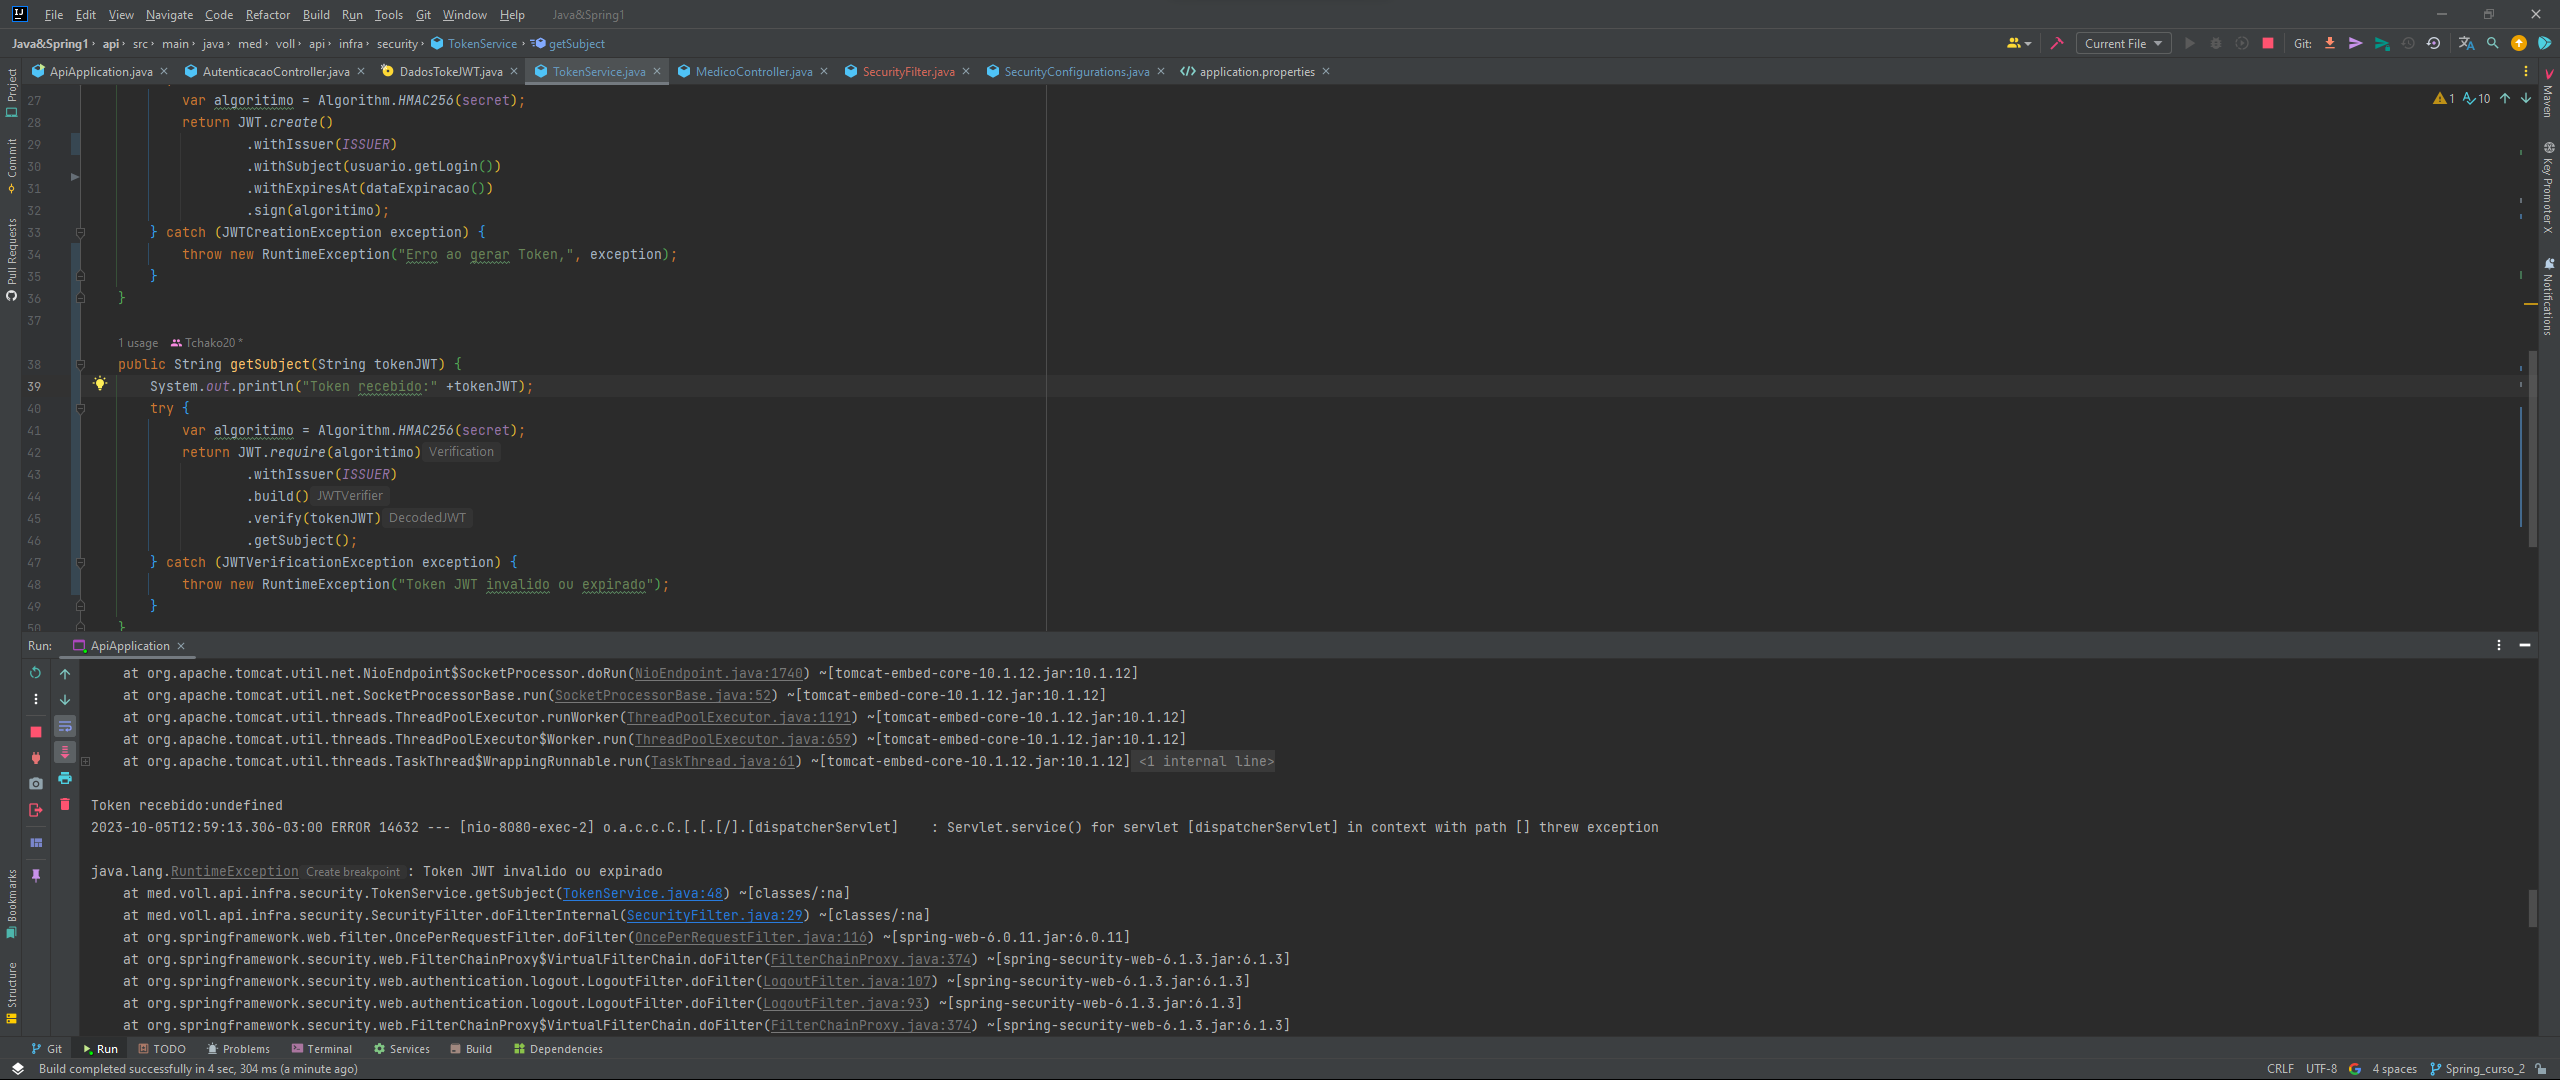Toggle Scroll to End in Run console
The height and width of the screenshot is (1080, 2560).
pos(65,752)
